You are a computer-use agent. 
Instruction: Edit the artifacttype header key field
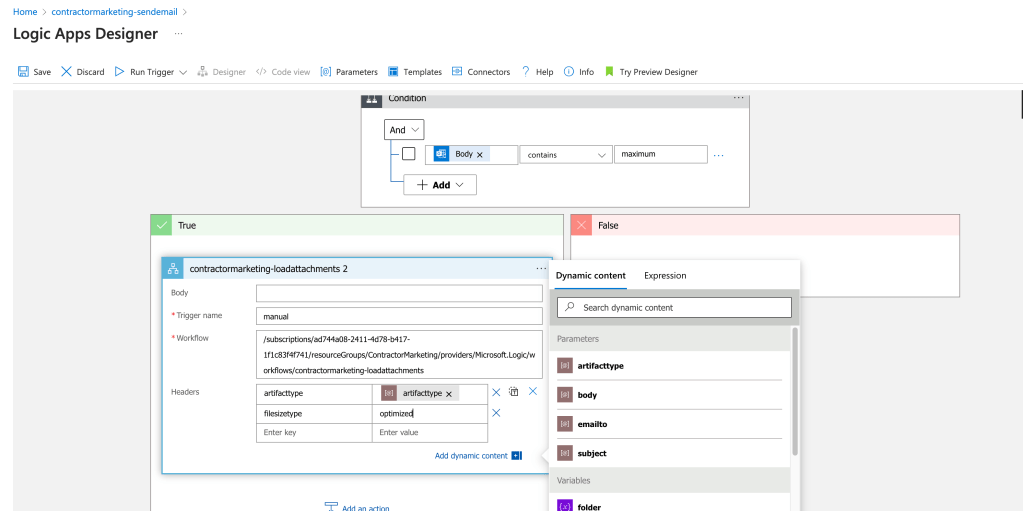pyautogui.click(x=314, y=394)
